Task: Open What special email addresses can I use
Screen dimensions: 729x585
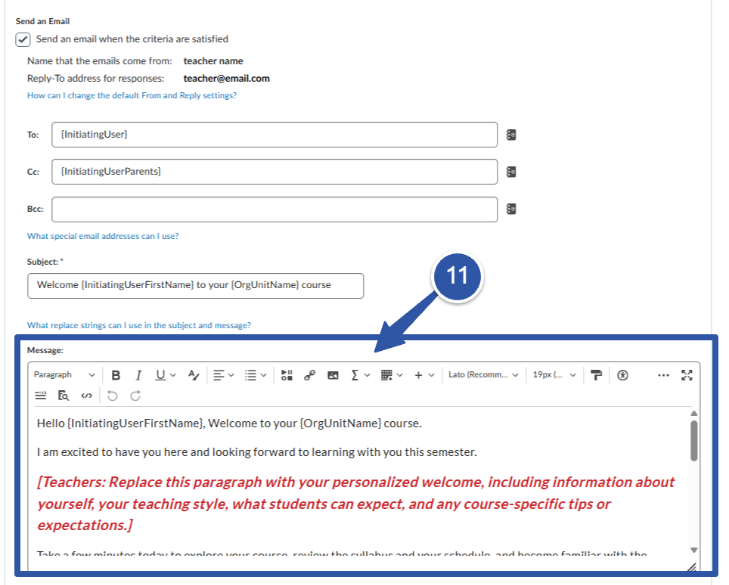Action: pyautogui.click(x=103, y=236)
